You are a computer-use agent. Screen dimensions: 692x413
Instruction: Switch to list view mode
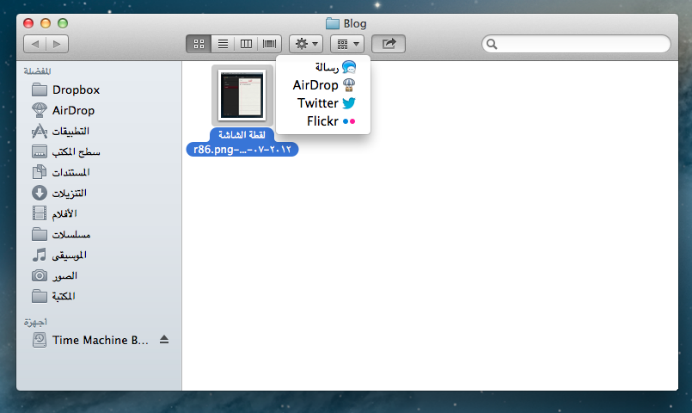(222, 44)
